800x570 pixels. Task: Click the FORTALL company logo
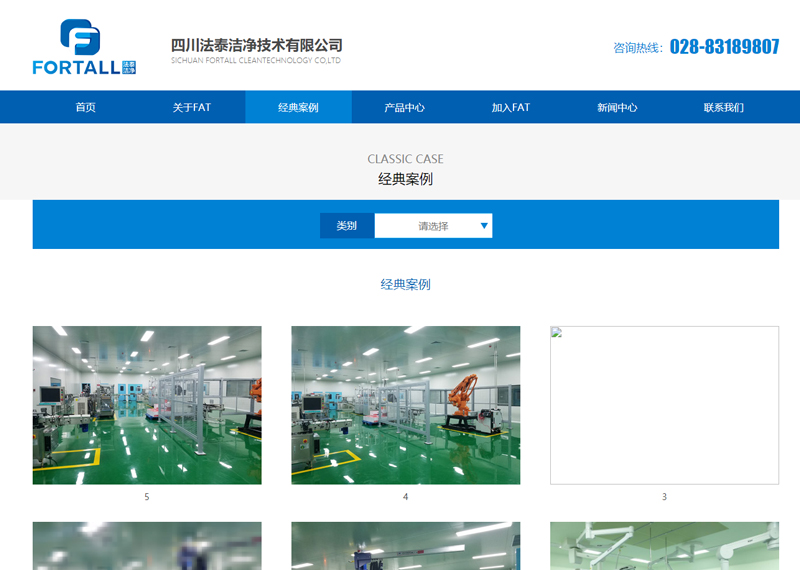pyautogui.click(x=84, y=47)
